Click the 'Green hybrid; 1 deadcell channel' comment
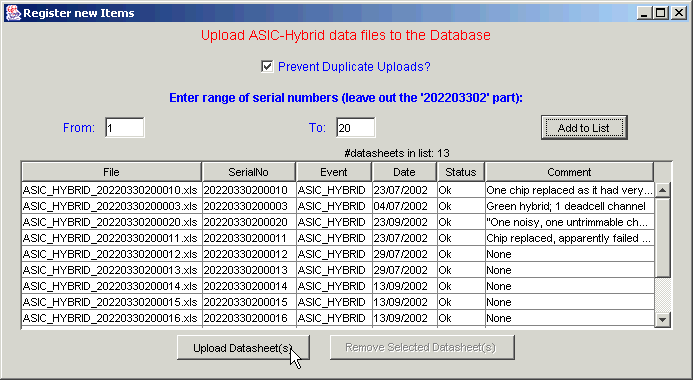Image resolution: width=693 pixels, height=380 pixels. pyautogui.click(x=570, y=206)
